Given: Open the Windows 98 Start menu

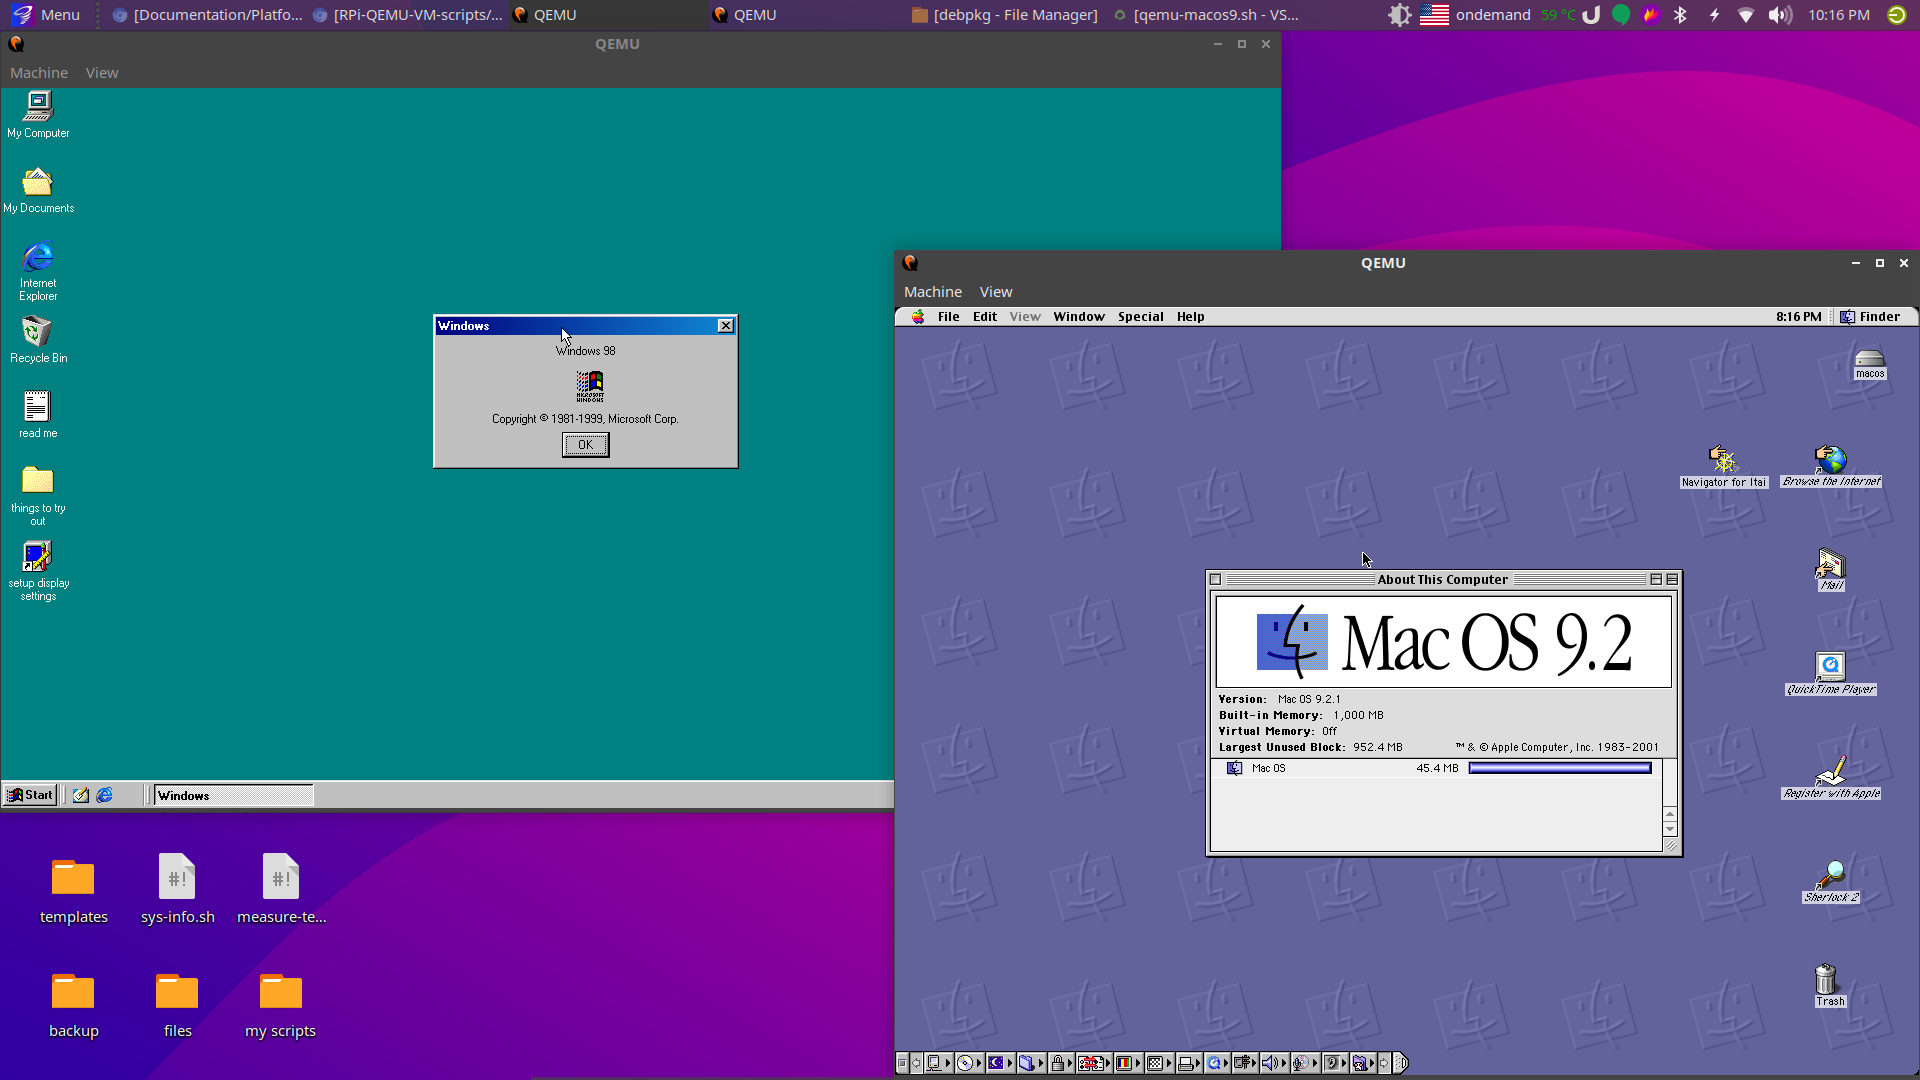Looking at the screenshot, I should (30, 795).
